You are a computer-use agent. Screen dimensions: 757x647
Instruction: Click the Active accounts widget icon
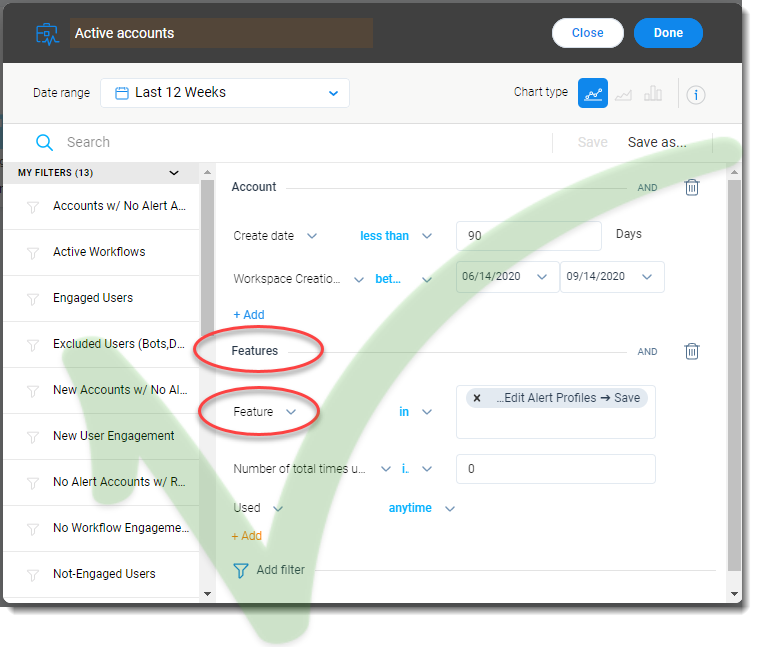[47, 34]
